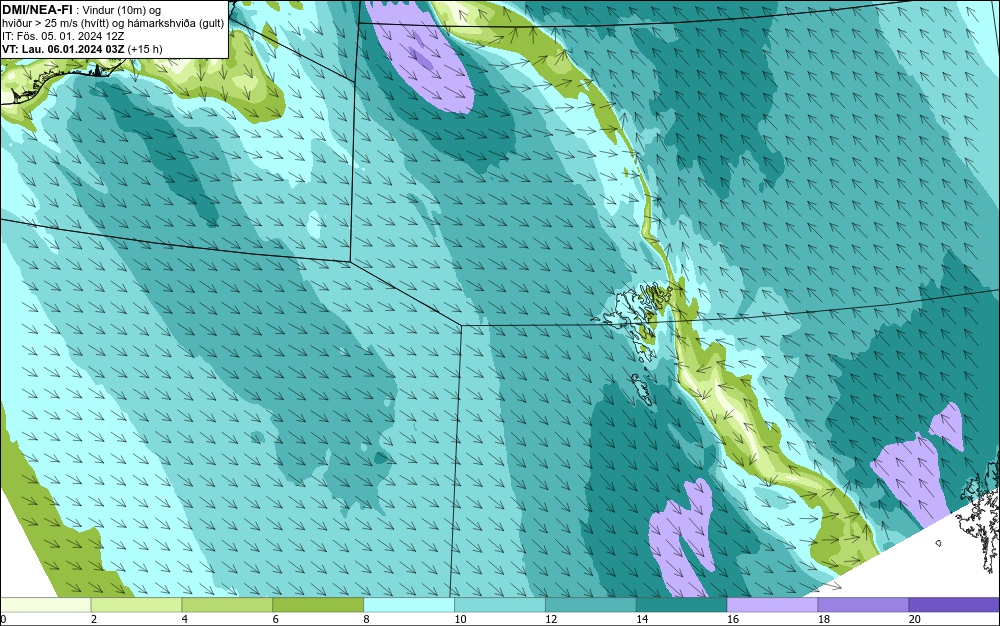The width and height of the screenshot is (1000, 626).
Task: Click the 4–6 m/s legend color swatch
Action: coord(227,604)
